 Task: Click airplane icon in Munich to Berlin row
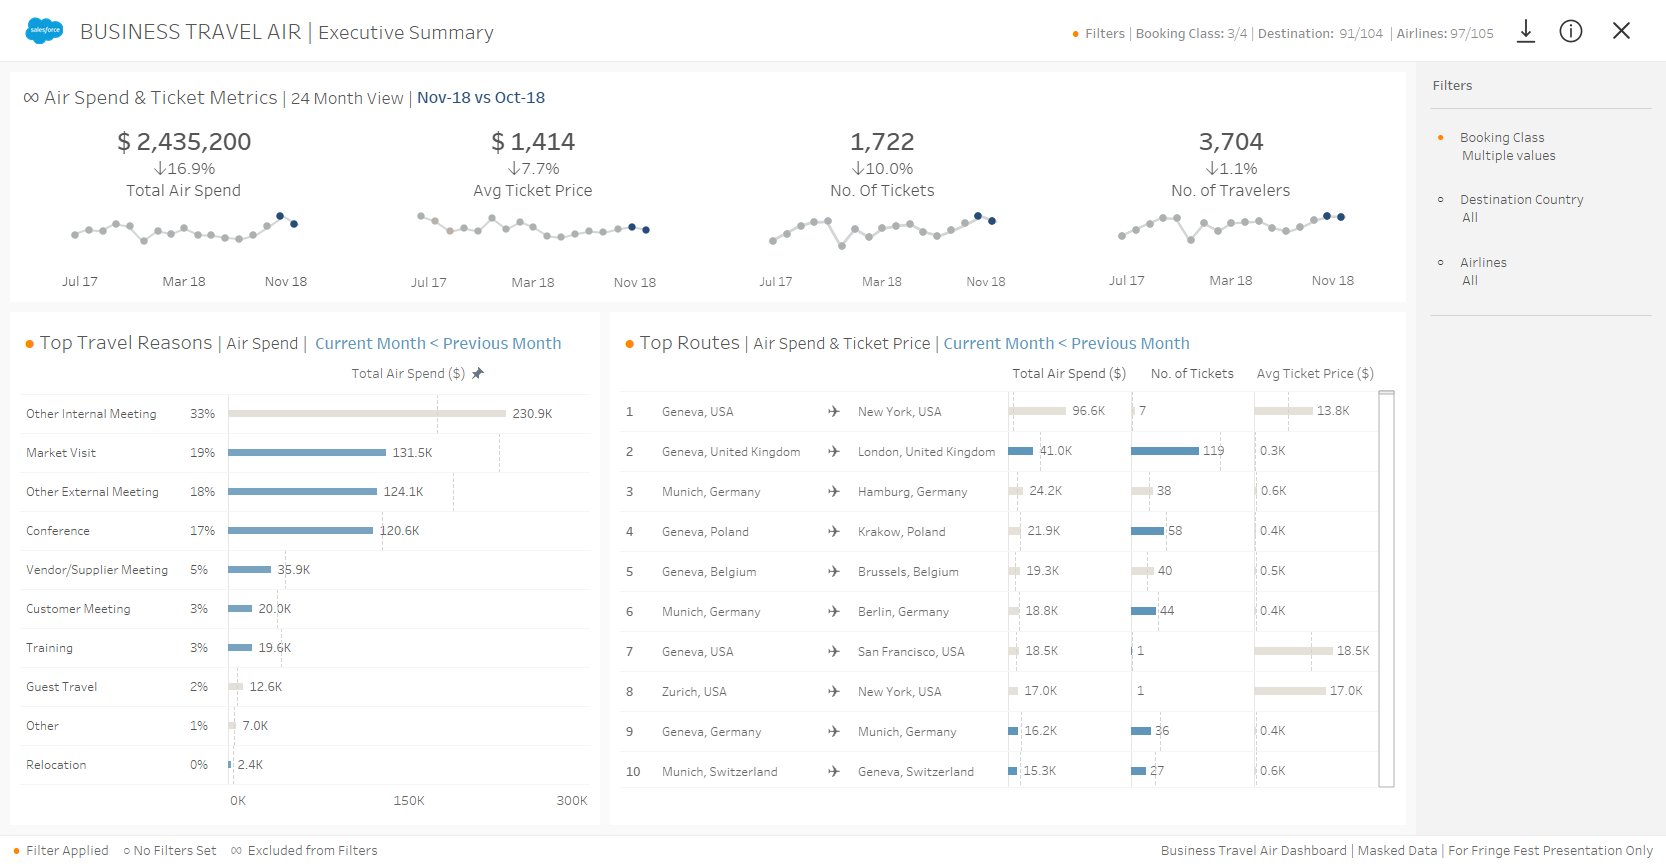coord(833,612)
